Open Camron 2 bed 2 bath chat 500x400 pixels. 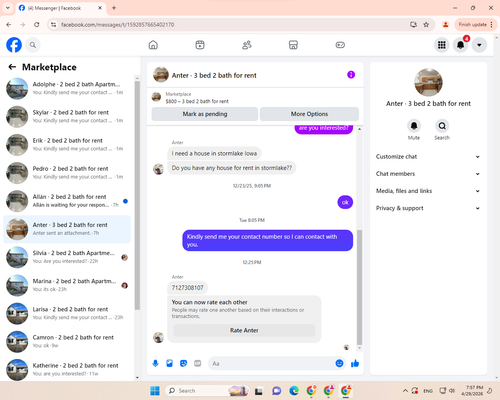(x=67, y=341)
